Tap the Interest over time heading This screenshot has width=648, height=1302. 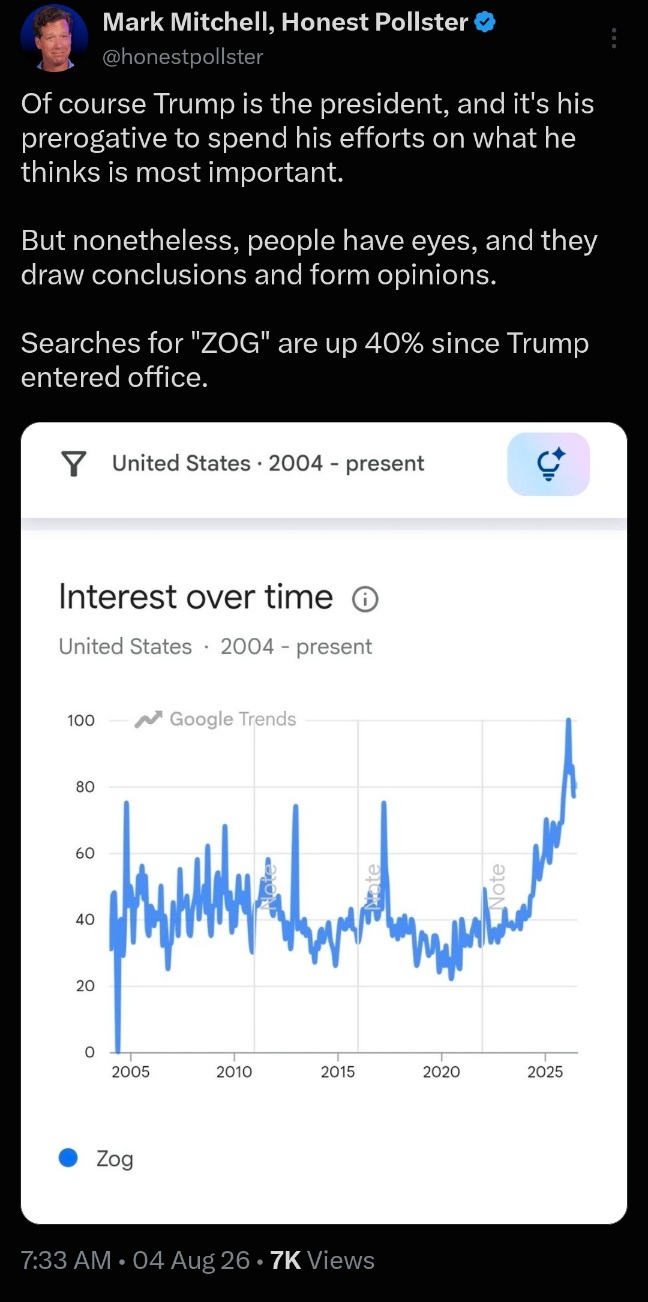[x=196, y=597]
